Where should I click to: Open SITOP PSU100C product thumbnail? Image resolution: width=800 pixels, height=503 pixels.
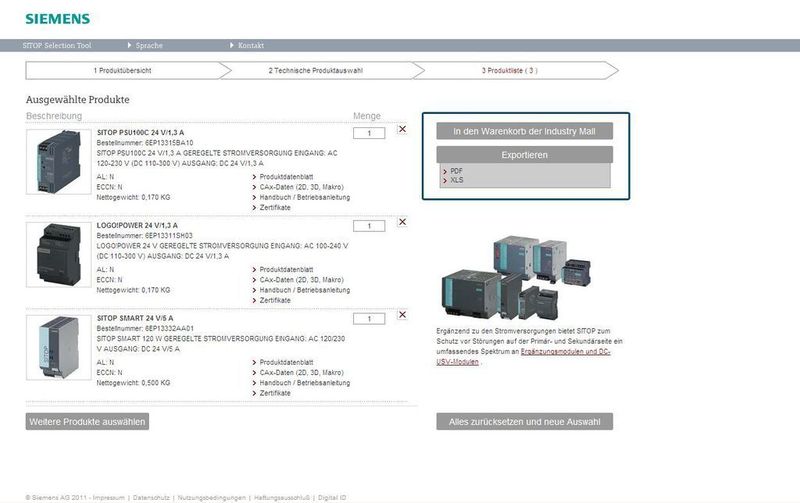(59, 162)
